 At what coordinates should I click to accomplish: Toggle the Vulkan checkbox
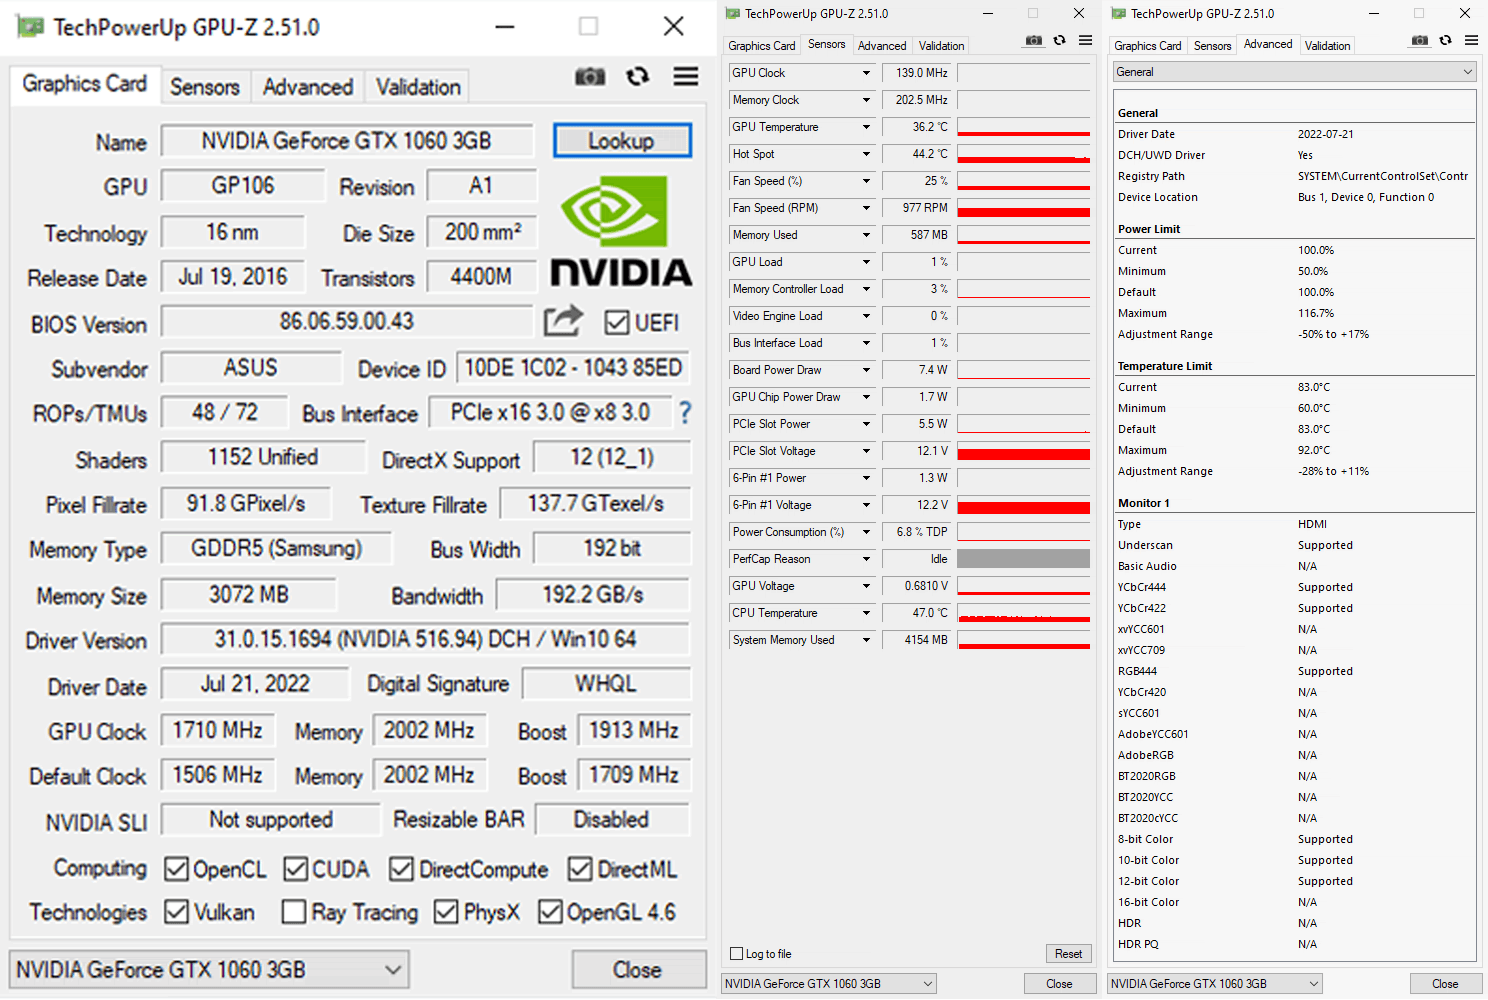(x=176, y=911)
